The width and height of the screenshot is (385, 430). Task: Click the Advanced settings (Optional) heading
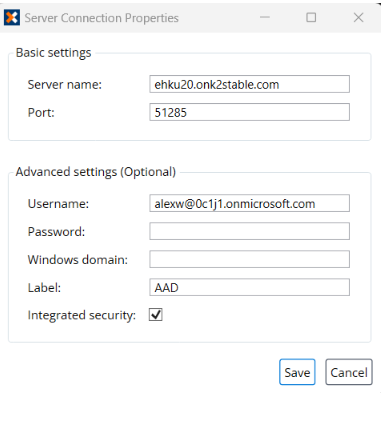pyautogui.click(x=96, y=172)
